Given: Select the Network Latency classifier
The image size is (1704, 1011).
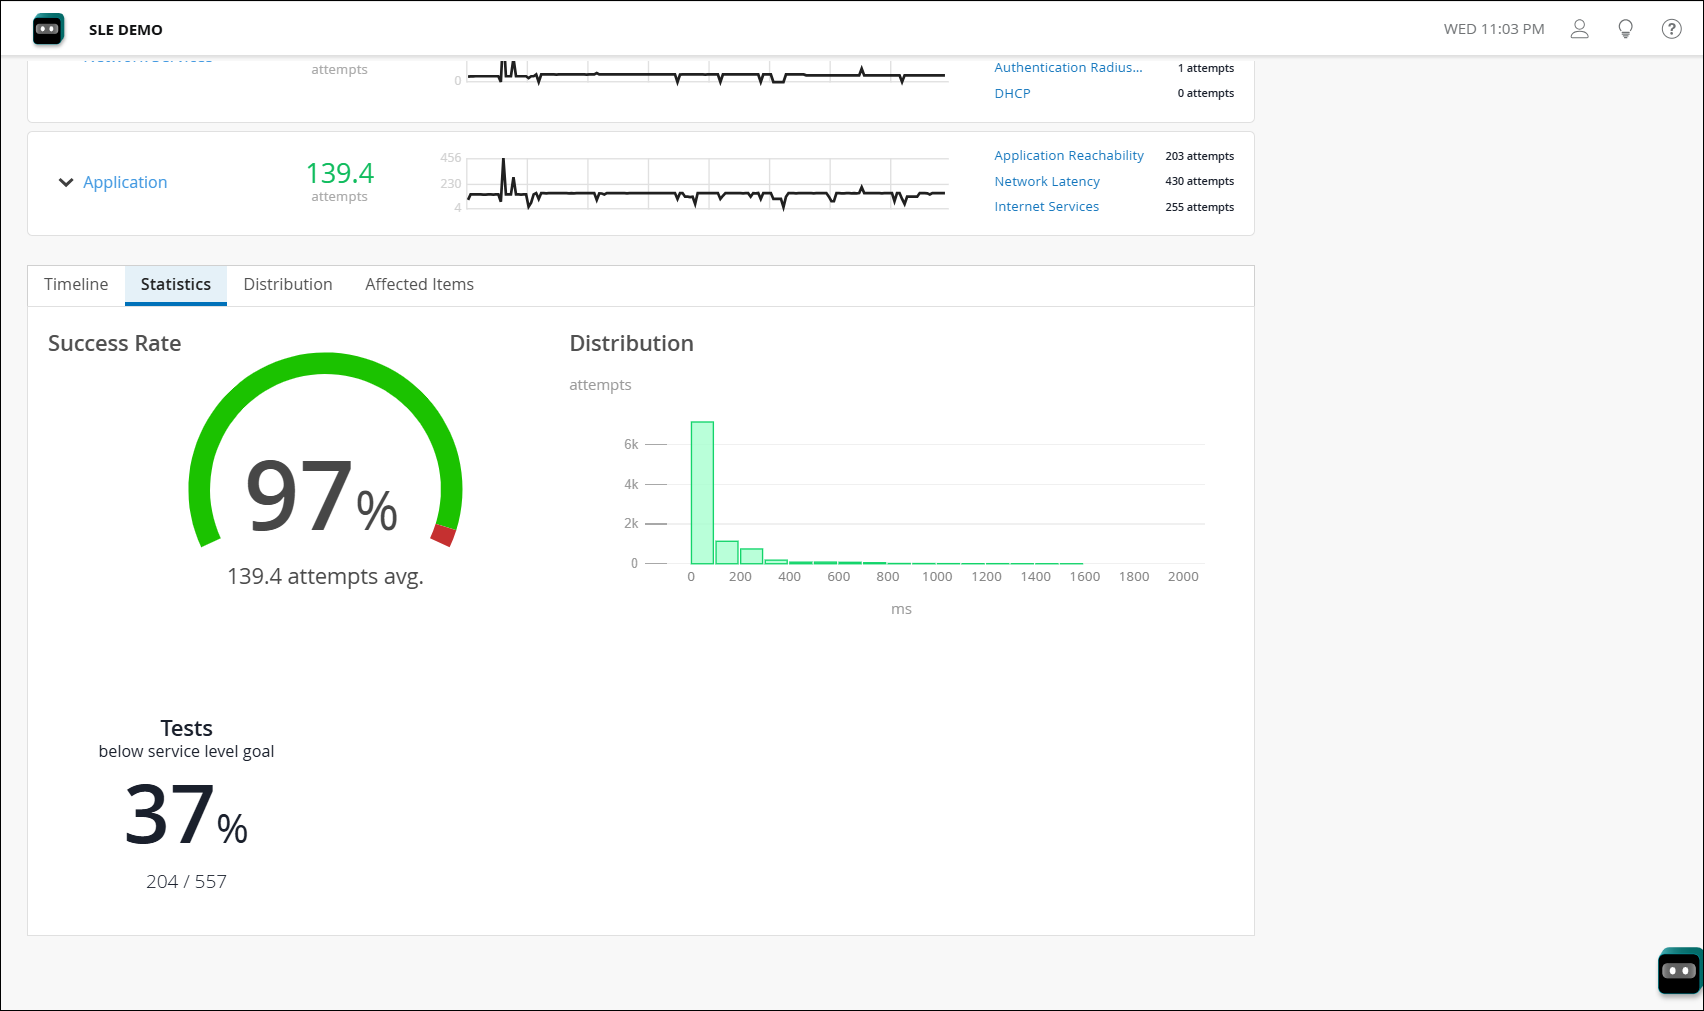Looking at the screenshot, I should (1046, 181).
